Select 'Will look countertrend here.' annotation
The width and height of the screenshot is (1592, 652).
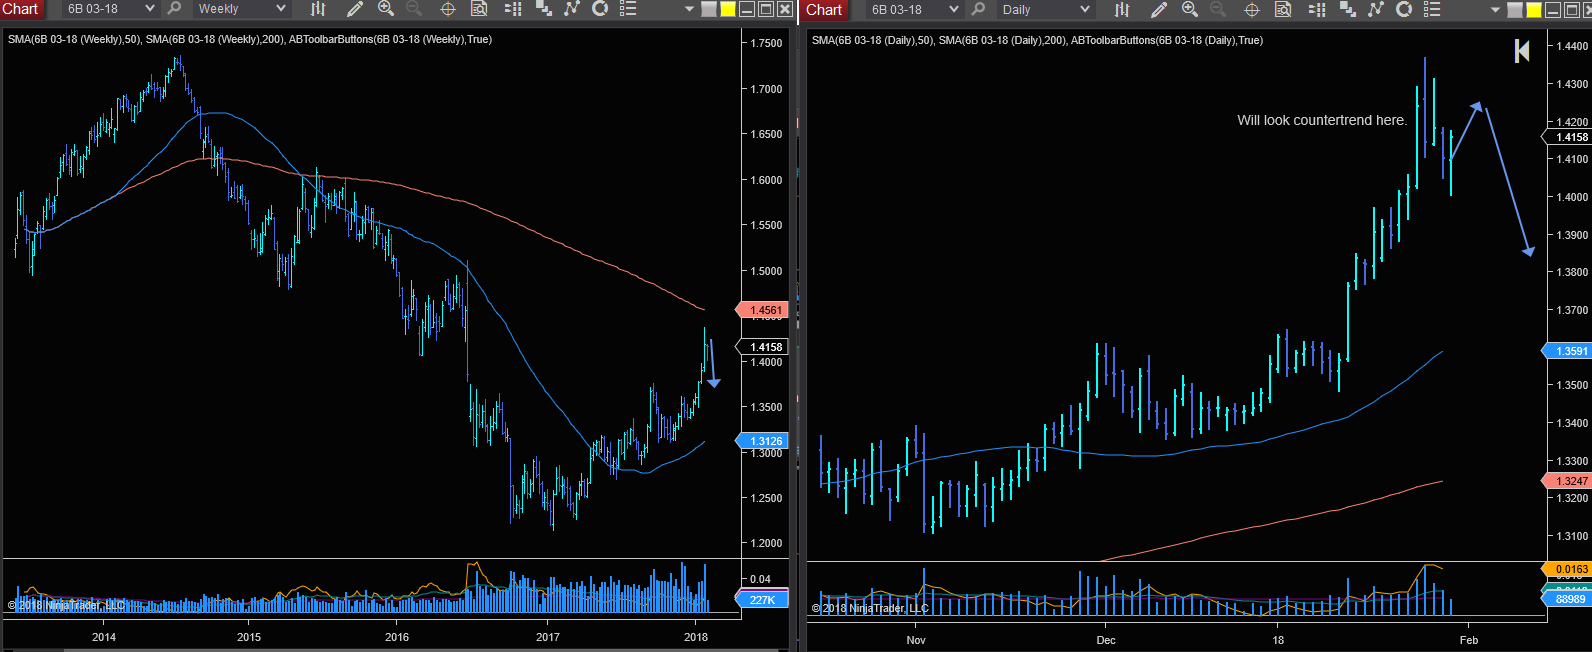1322,120
